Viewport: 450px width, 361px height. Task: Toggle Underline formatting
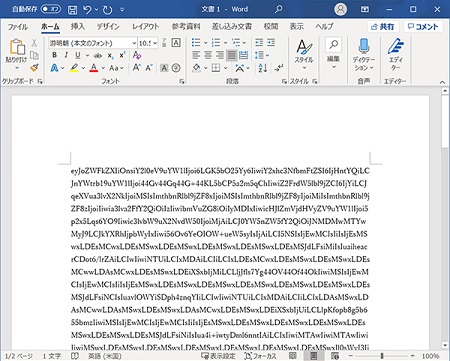[78, 55]
